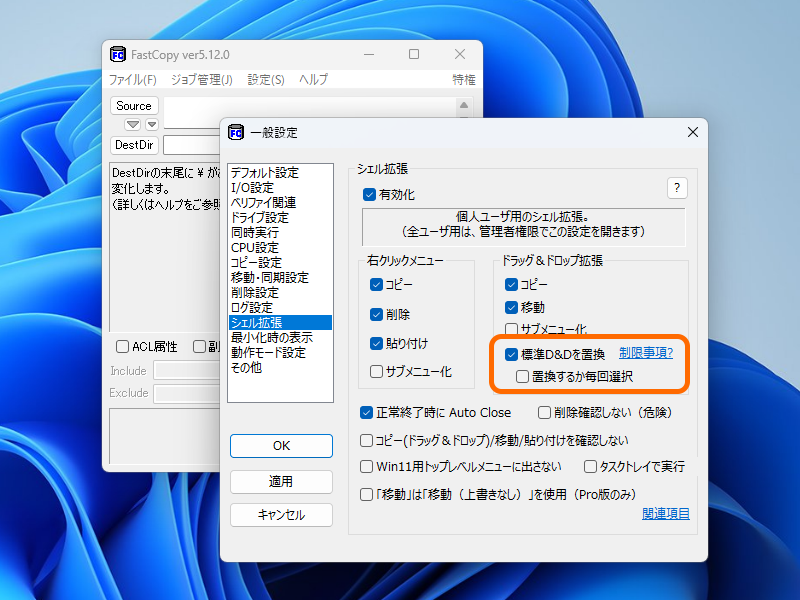This screenshot has height=600, width=800.
Task: Click the Include input field
Action: pos(187,370)
